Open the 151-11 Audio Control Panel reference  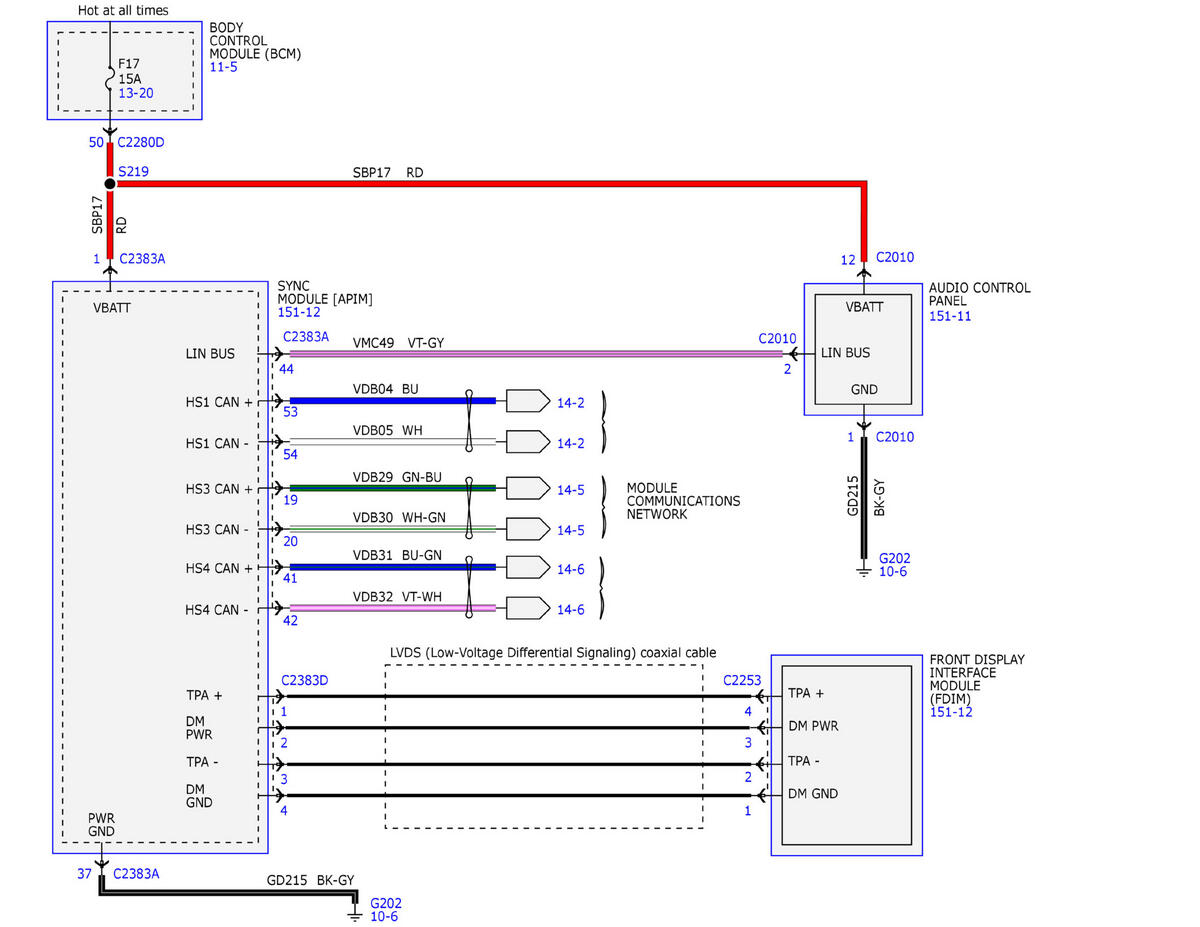point(951,316)
